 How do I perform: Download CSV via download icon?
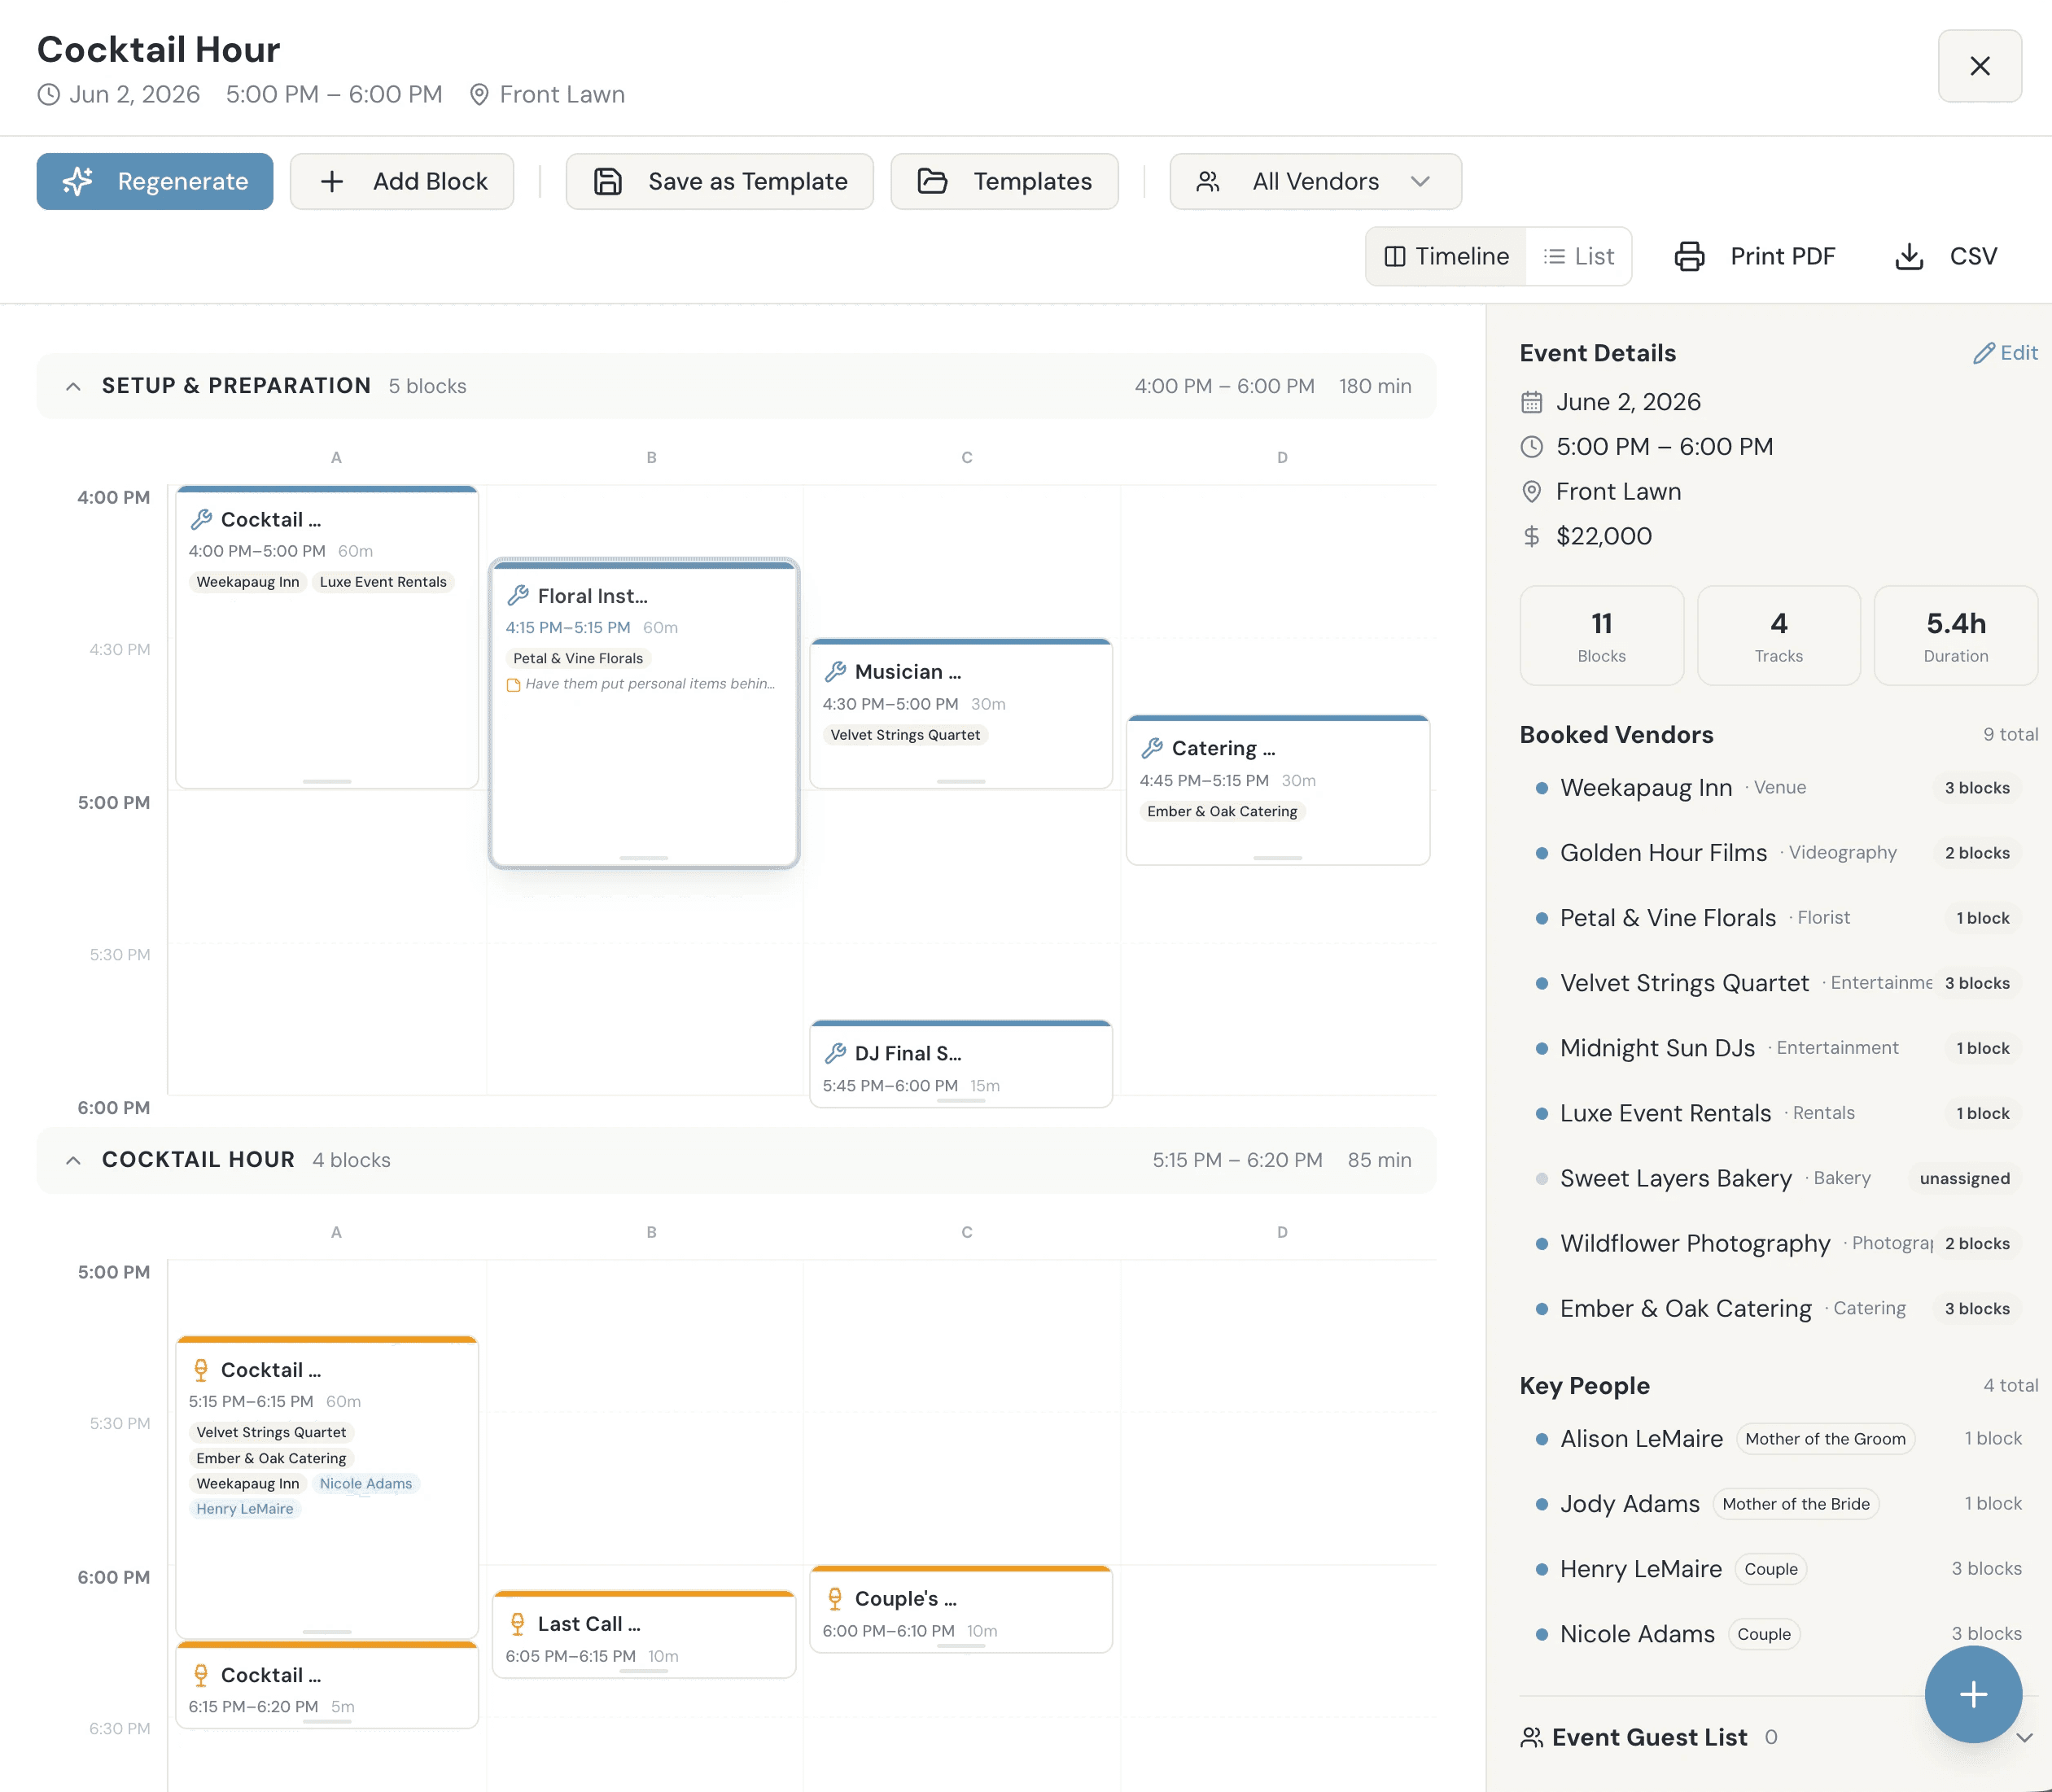(1909, 256)
